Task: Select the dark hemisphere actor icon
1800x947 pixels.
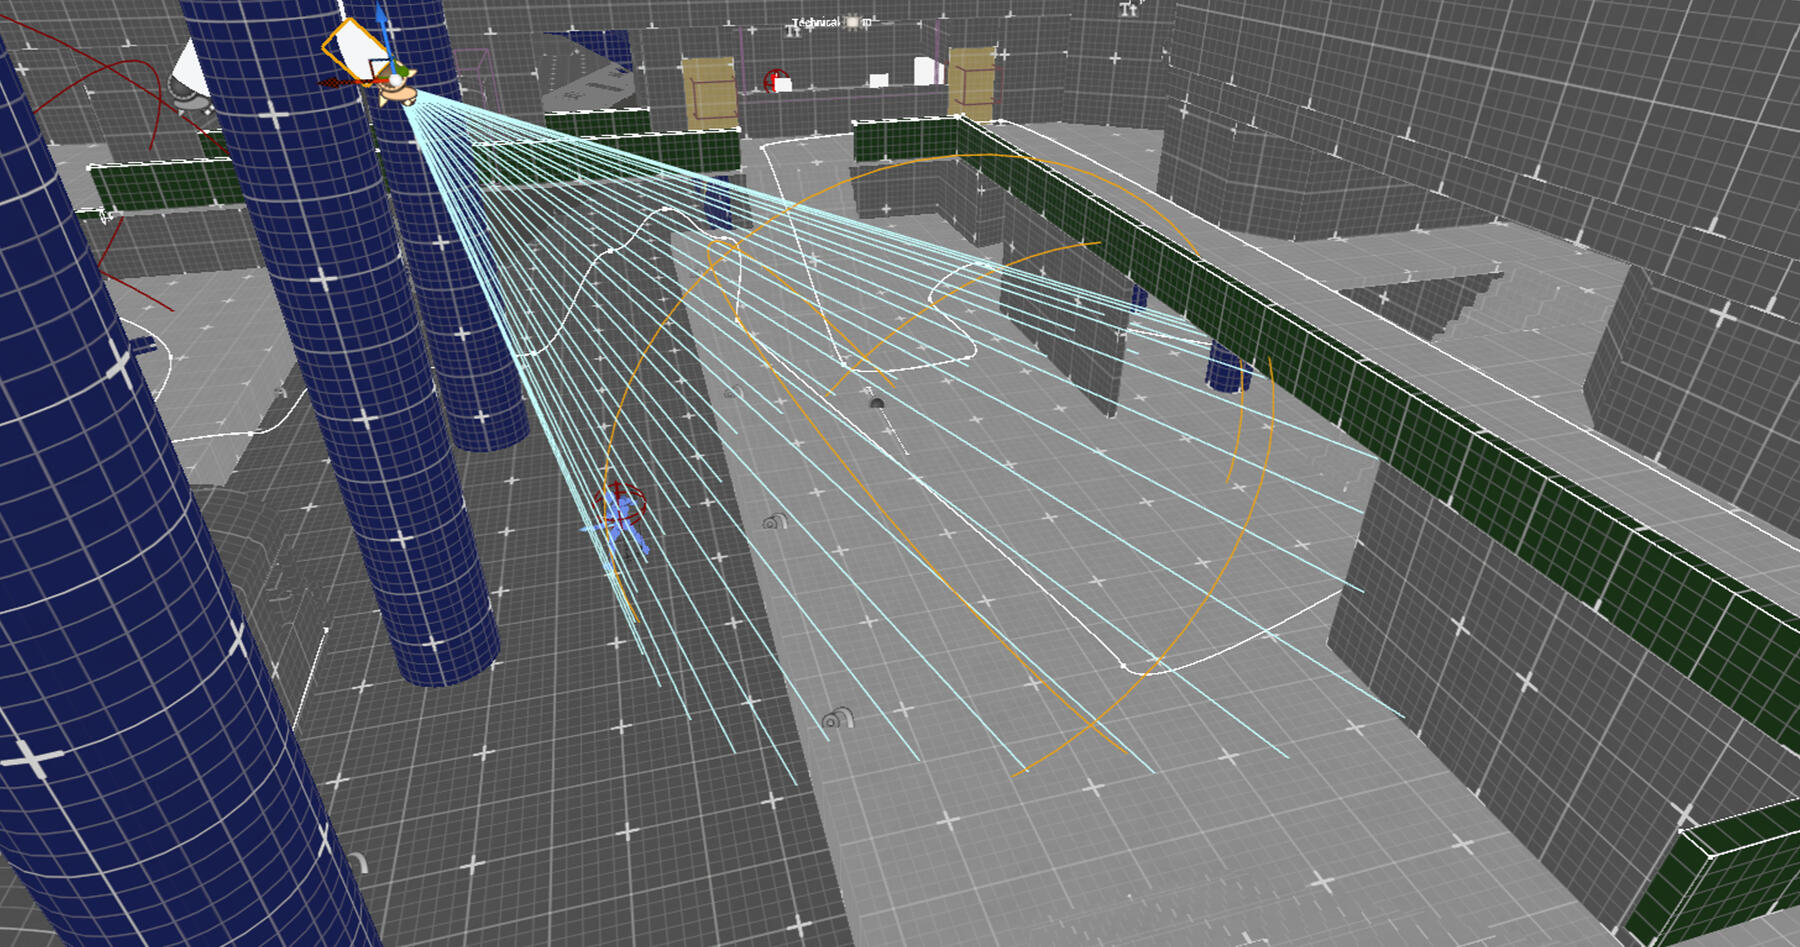Action: point(876,403)
